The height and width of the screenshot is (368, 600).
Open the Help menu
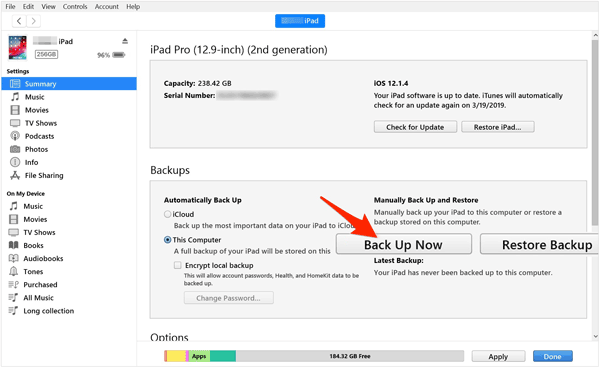coord(133,7)
